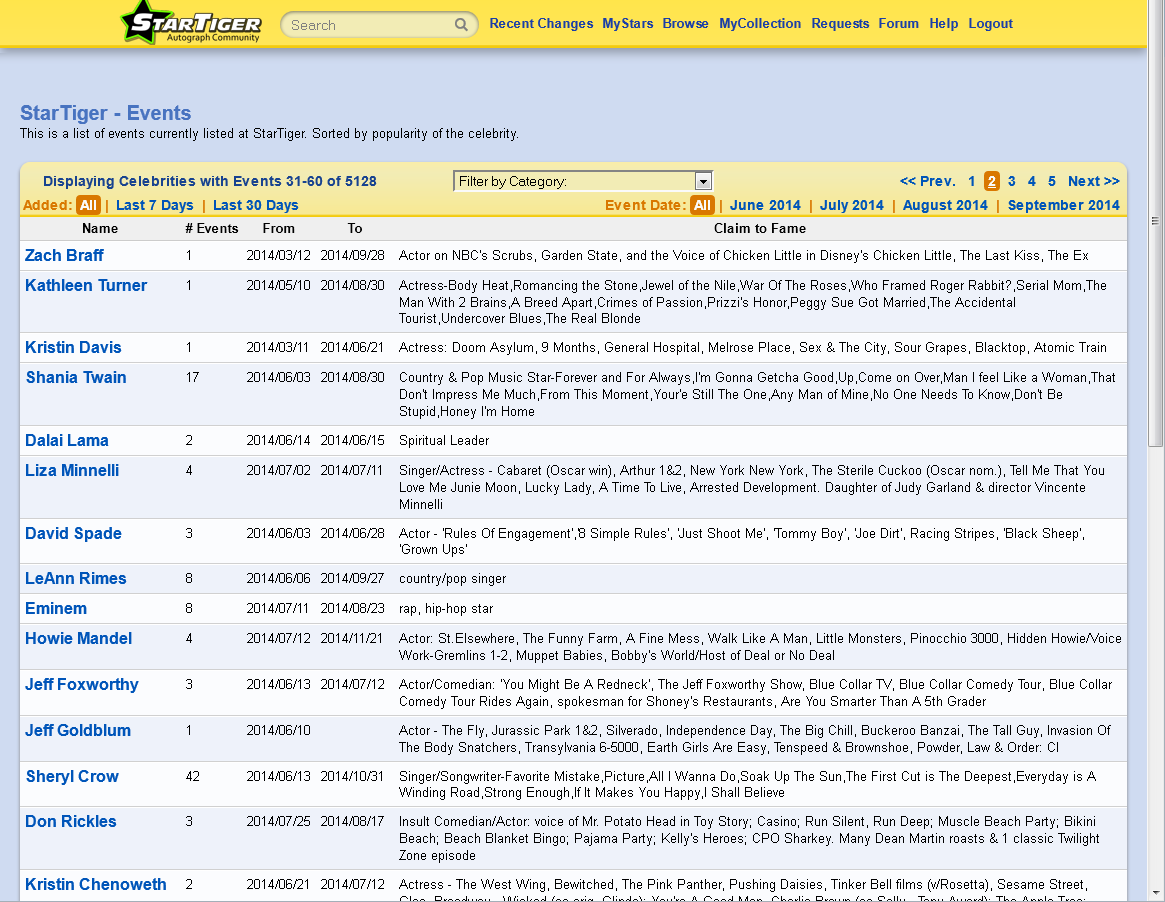Open Eminem's profile
Viewport: 1165px width, 902px height.
[56, 609]
